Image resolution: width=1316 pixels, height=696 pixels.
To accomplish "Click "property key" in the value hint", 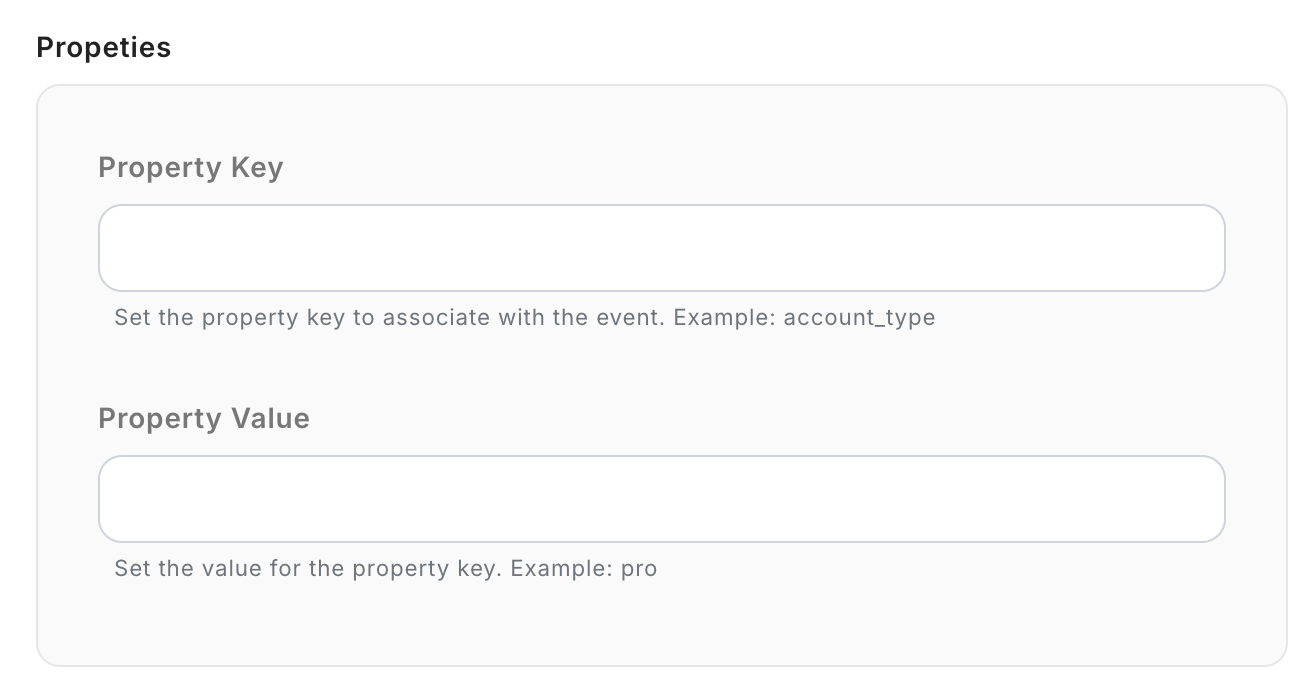I will [427, 569].
